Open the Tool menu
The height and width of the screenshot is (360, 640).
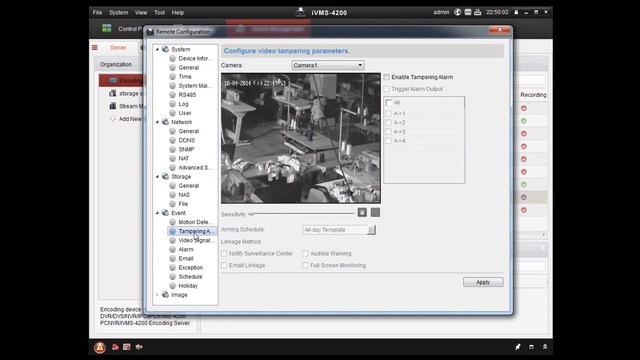tap(159, 13)
